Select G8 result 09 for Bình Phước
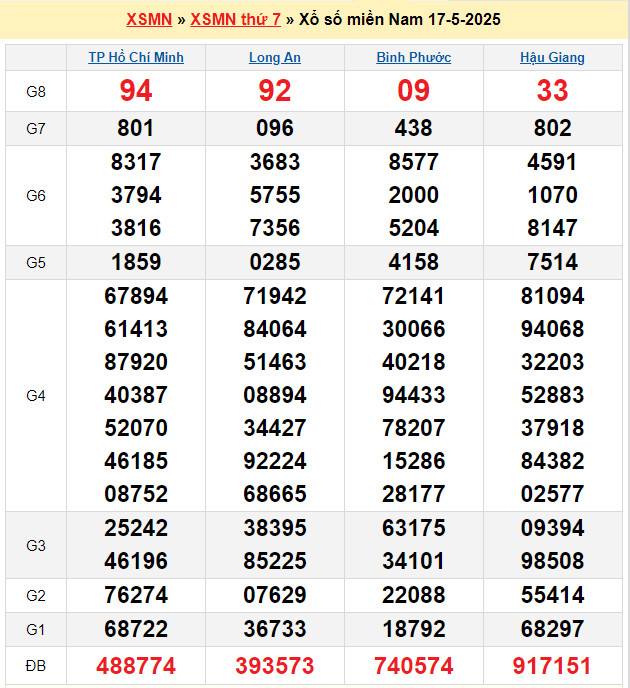Image resolution: width=630 pixels, height=688 pixels. click(x=414, y=91)
